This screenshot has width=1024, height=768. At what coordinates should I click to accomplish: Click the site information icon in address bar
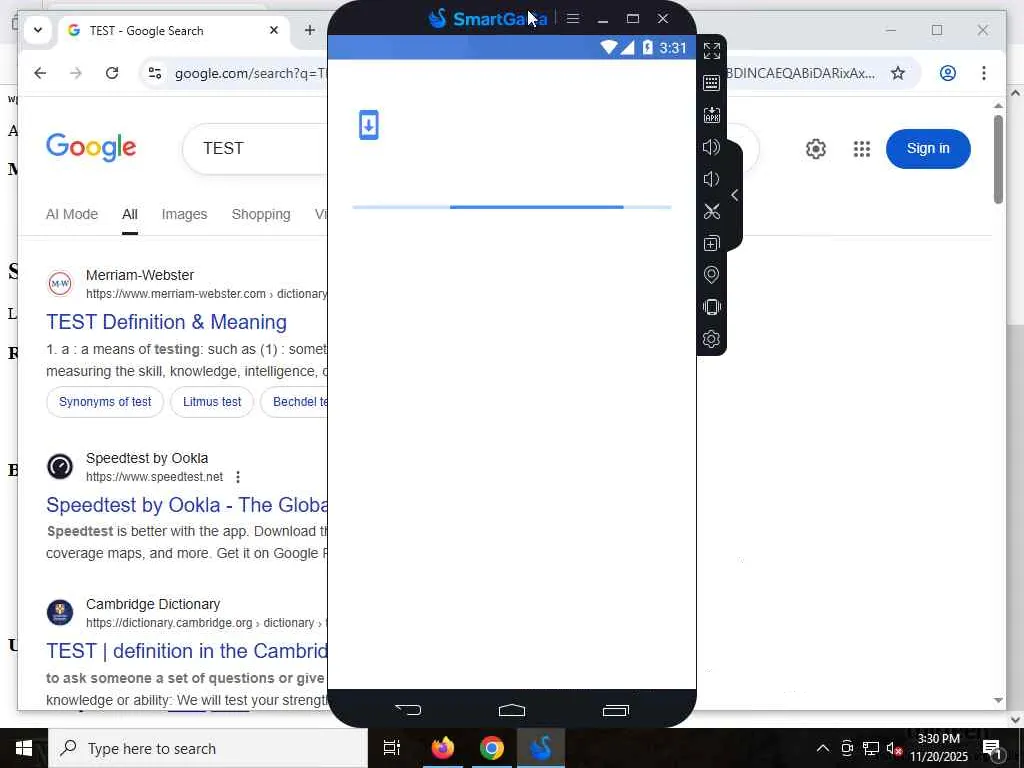[155, 73]
